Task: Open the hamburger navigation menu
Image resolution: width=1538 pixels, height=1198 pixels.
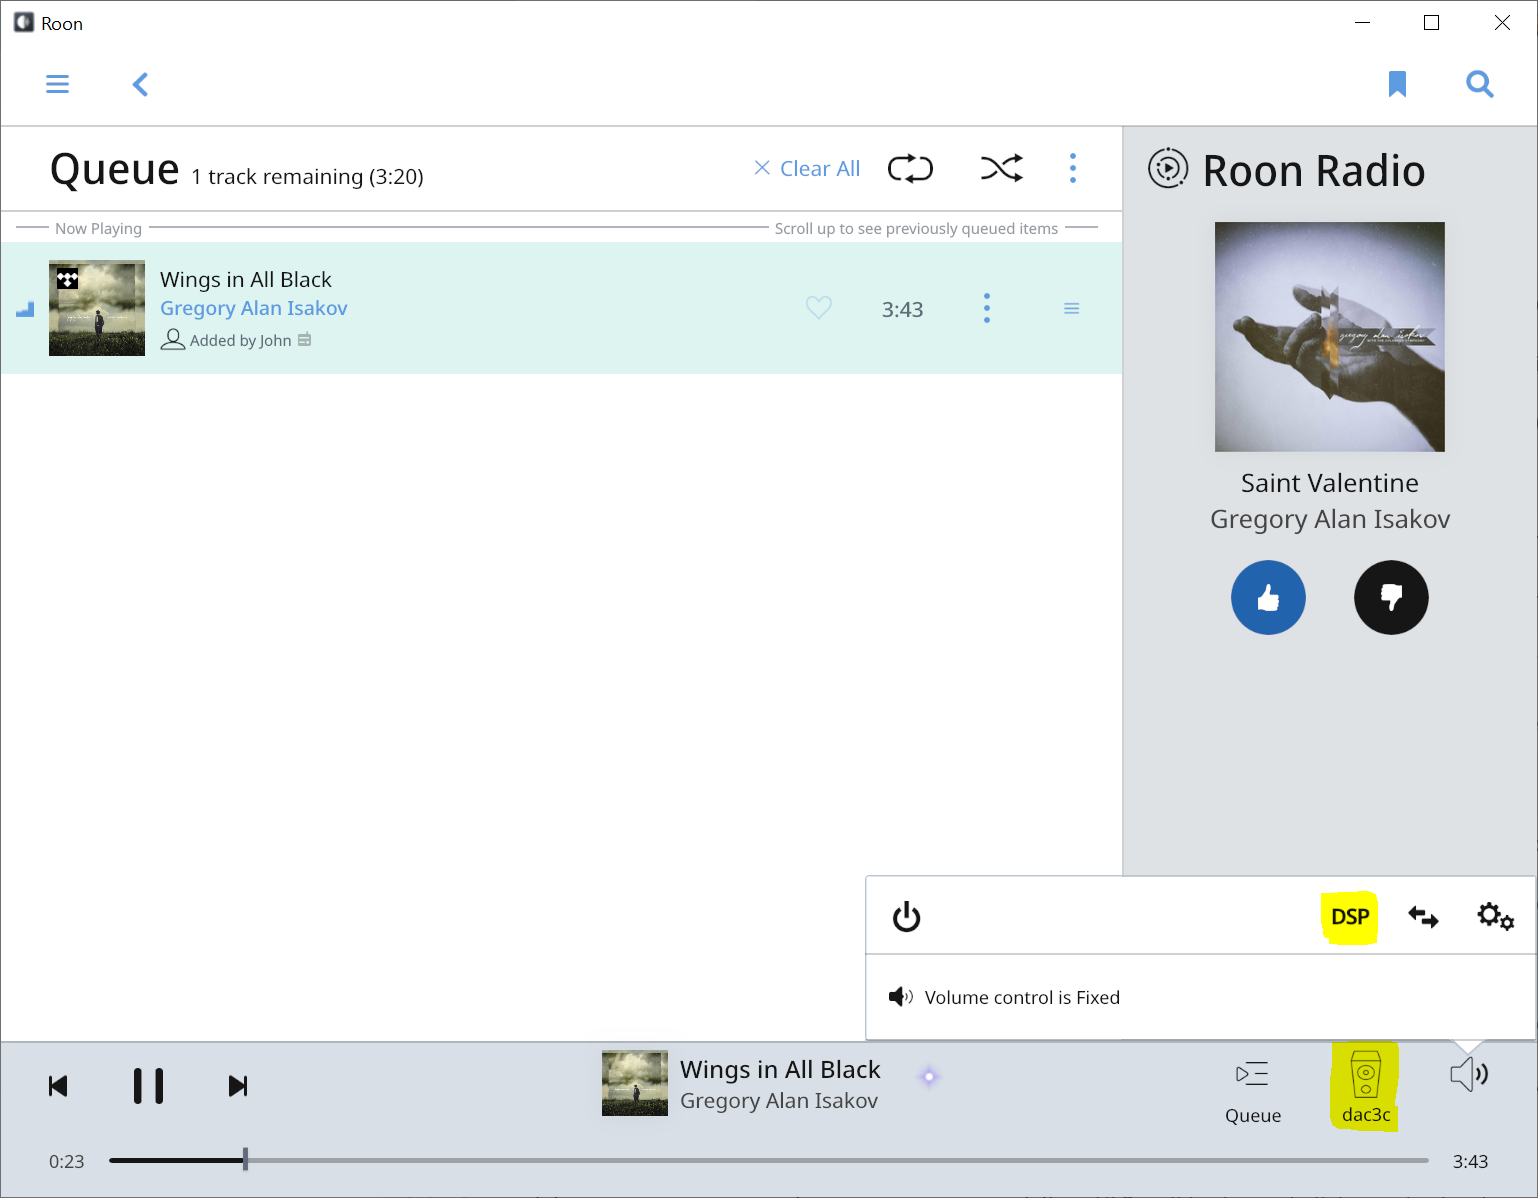Action: click(x=58, y=84)
